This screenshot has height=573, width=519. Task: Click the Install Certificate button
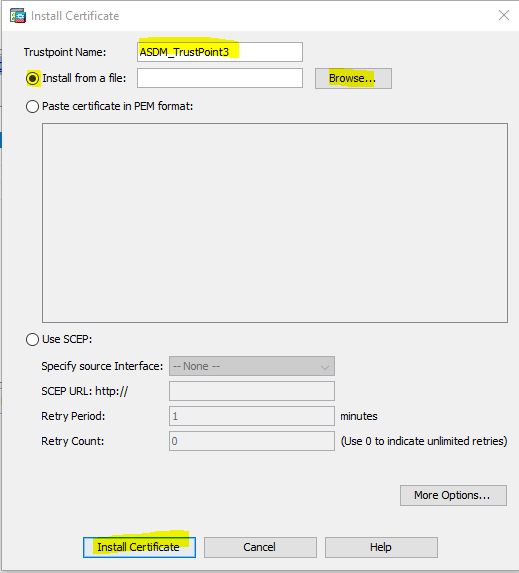point(139,547)
